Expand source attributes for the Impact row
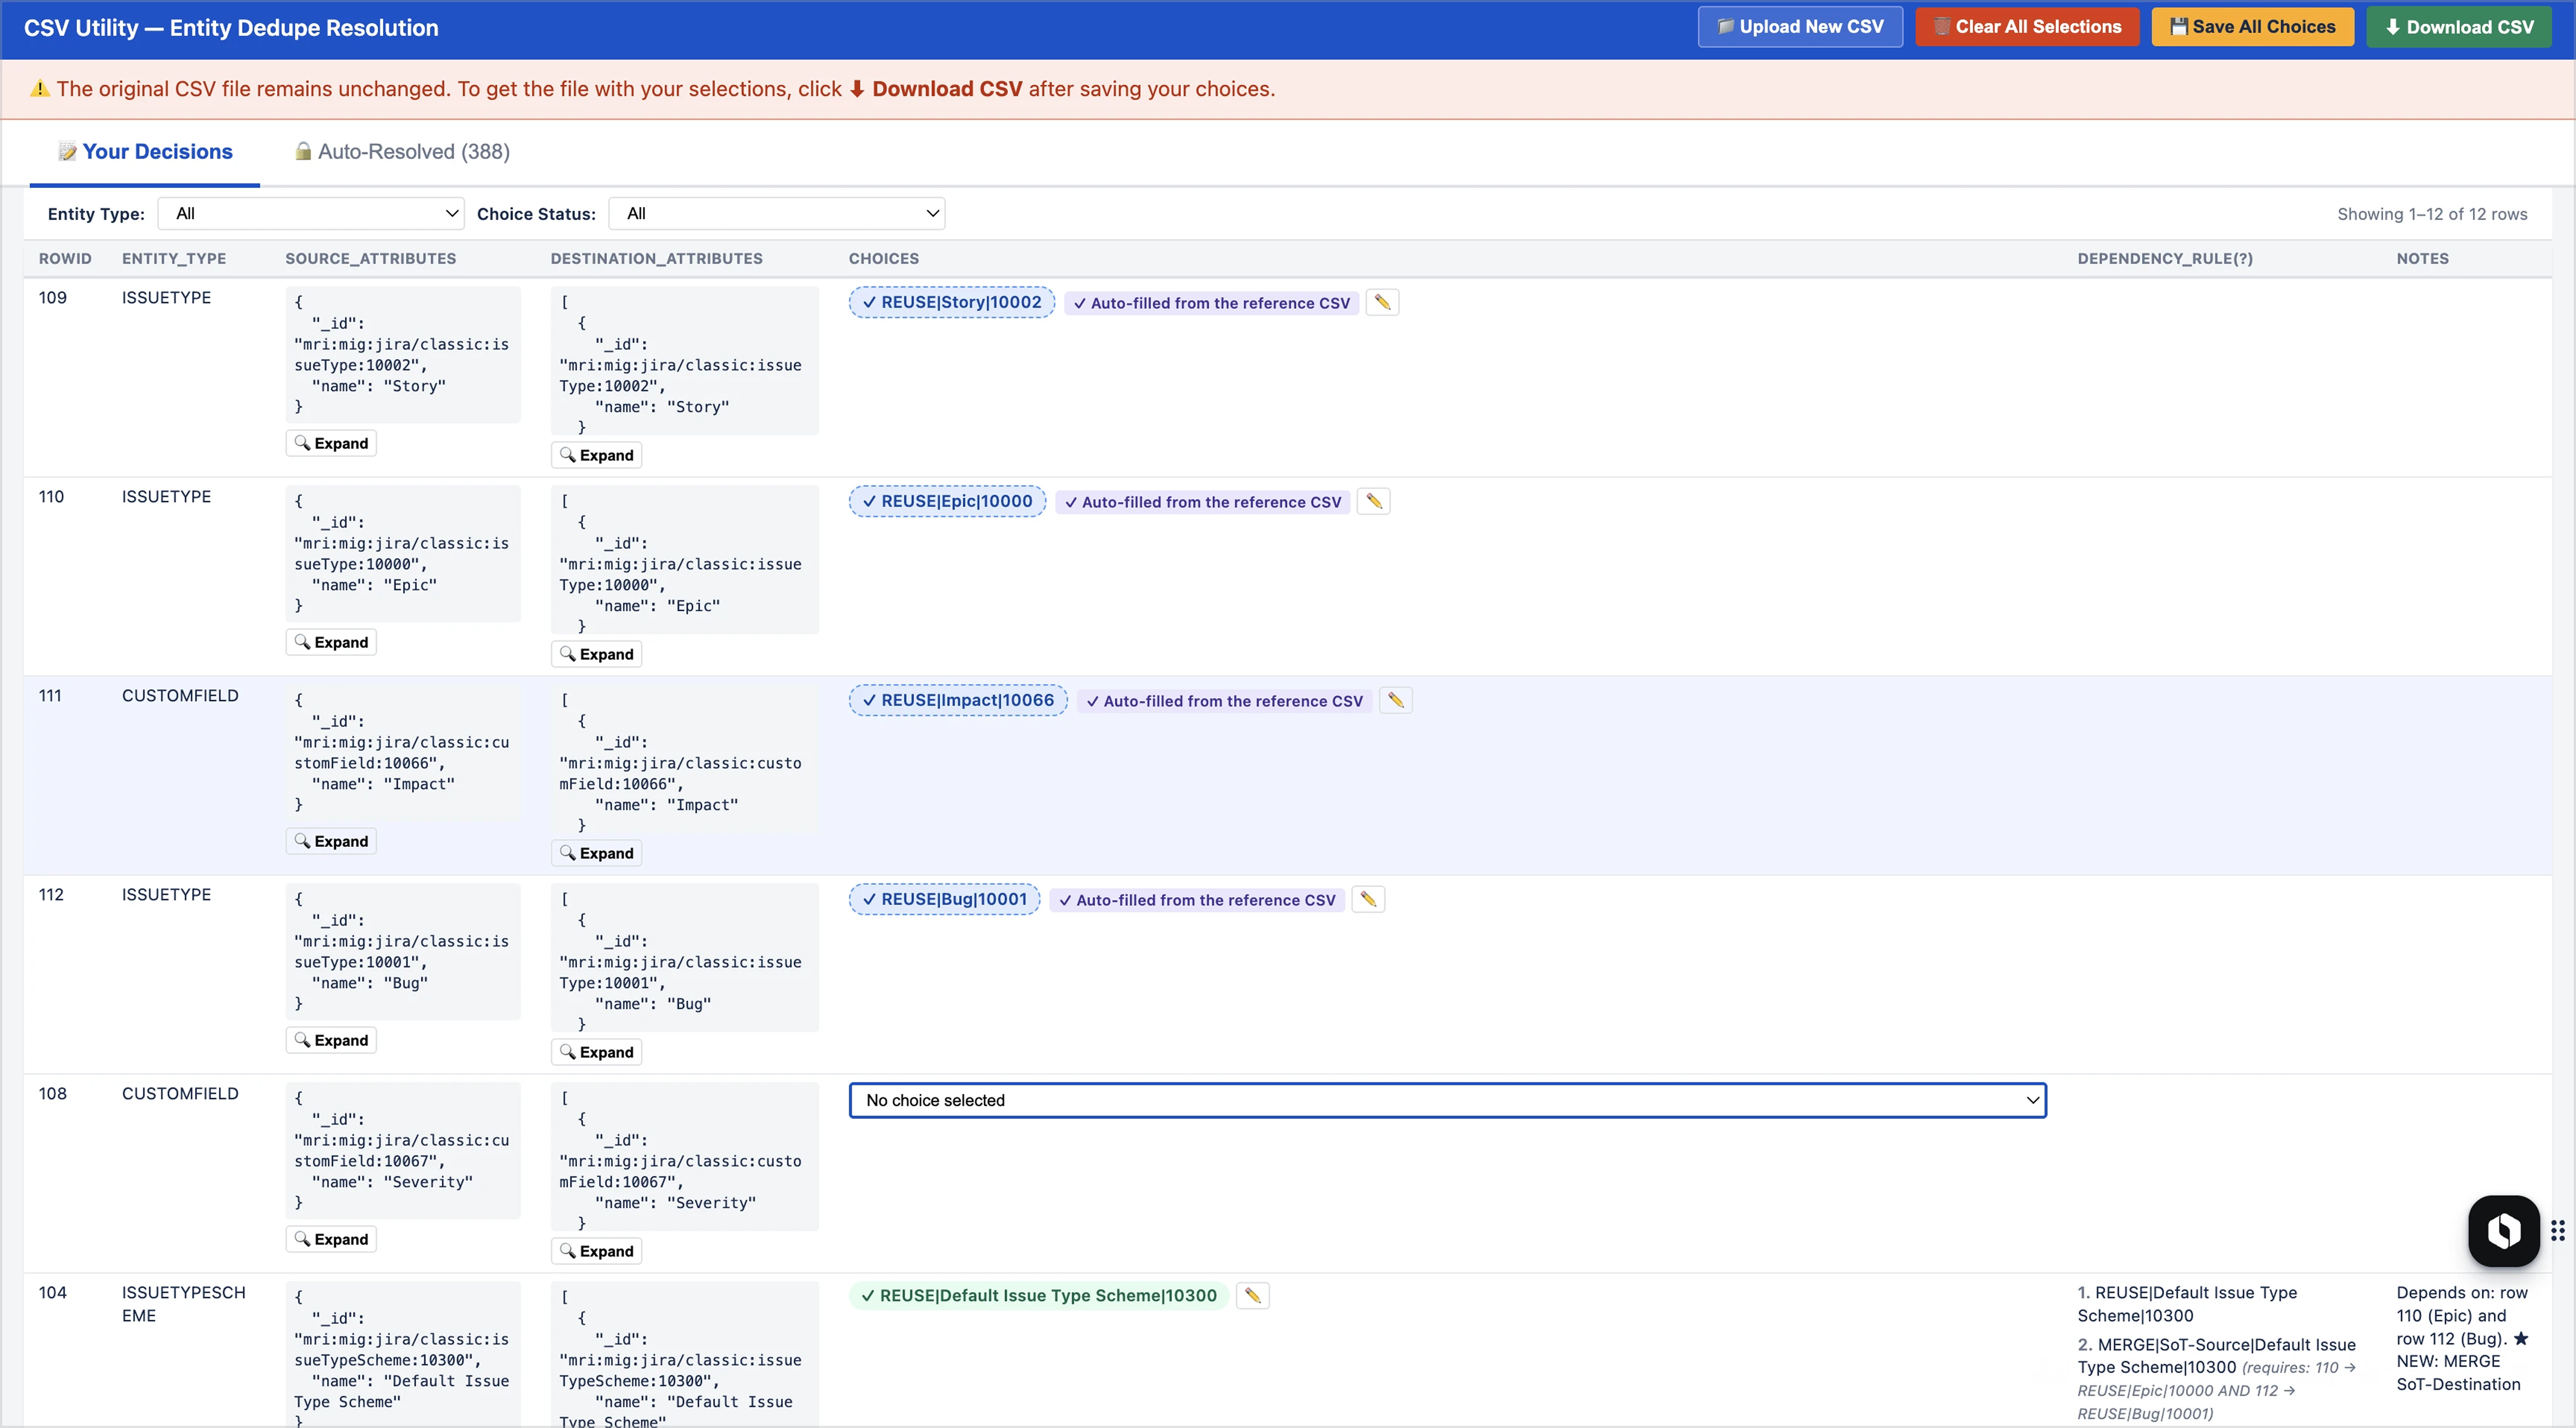The height and width of the screenshot is (1428, 2576). pos(331,841)
